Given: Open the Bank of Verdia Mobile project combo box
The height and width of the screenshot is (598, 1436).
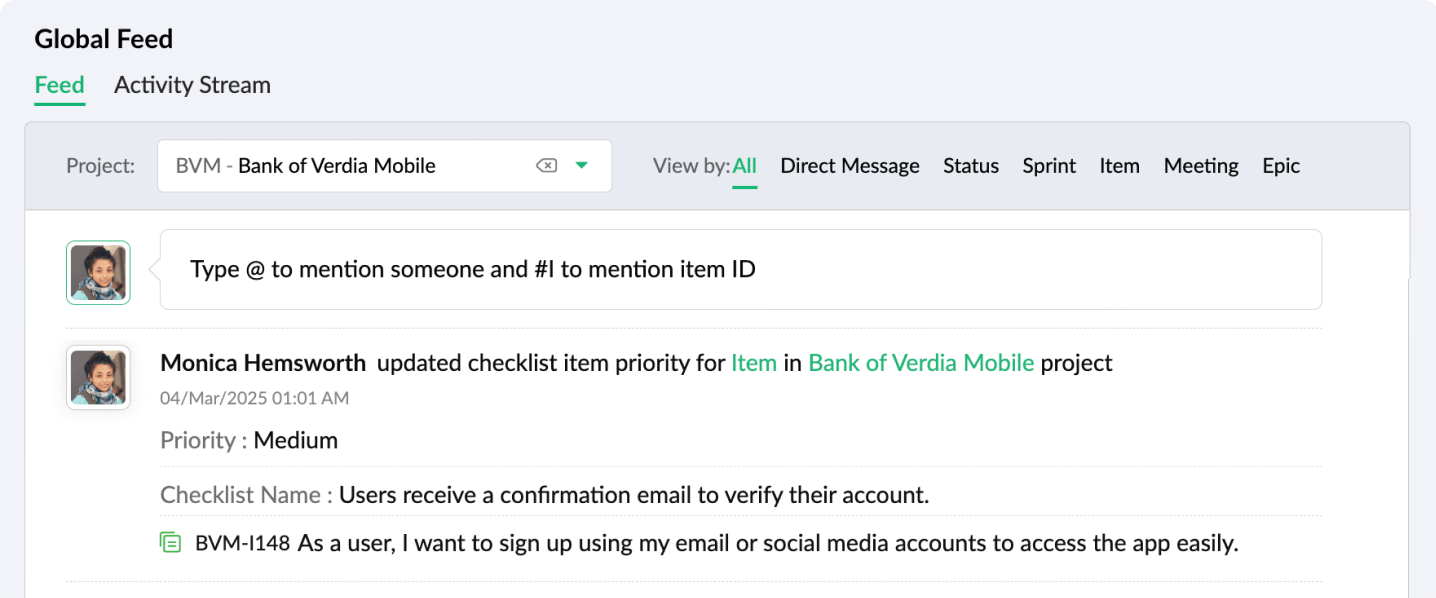Looking at the screenshot, I should click(x=340, y=166).
